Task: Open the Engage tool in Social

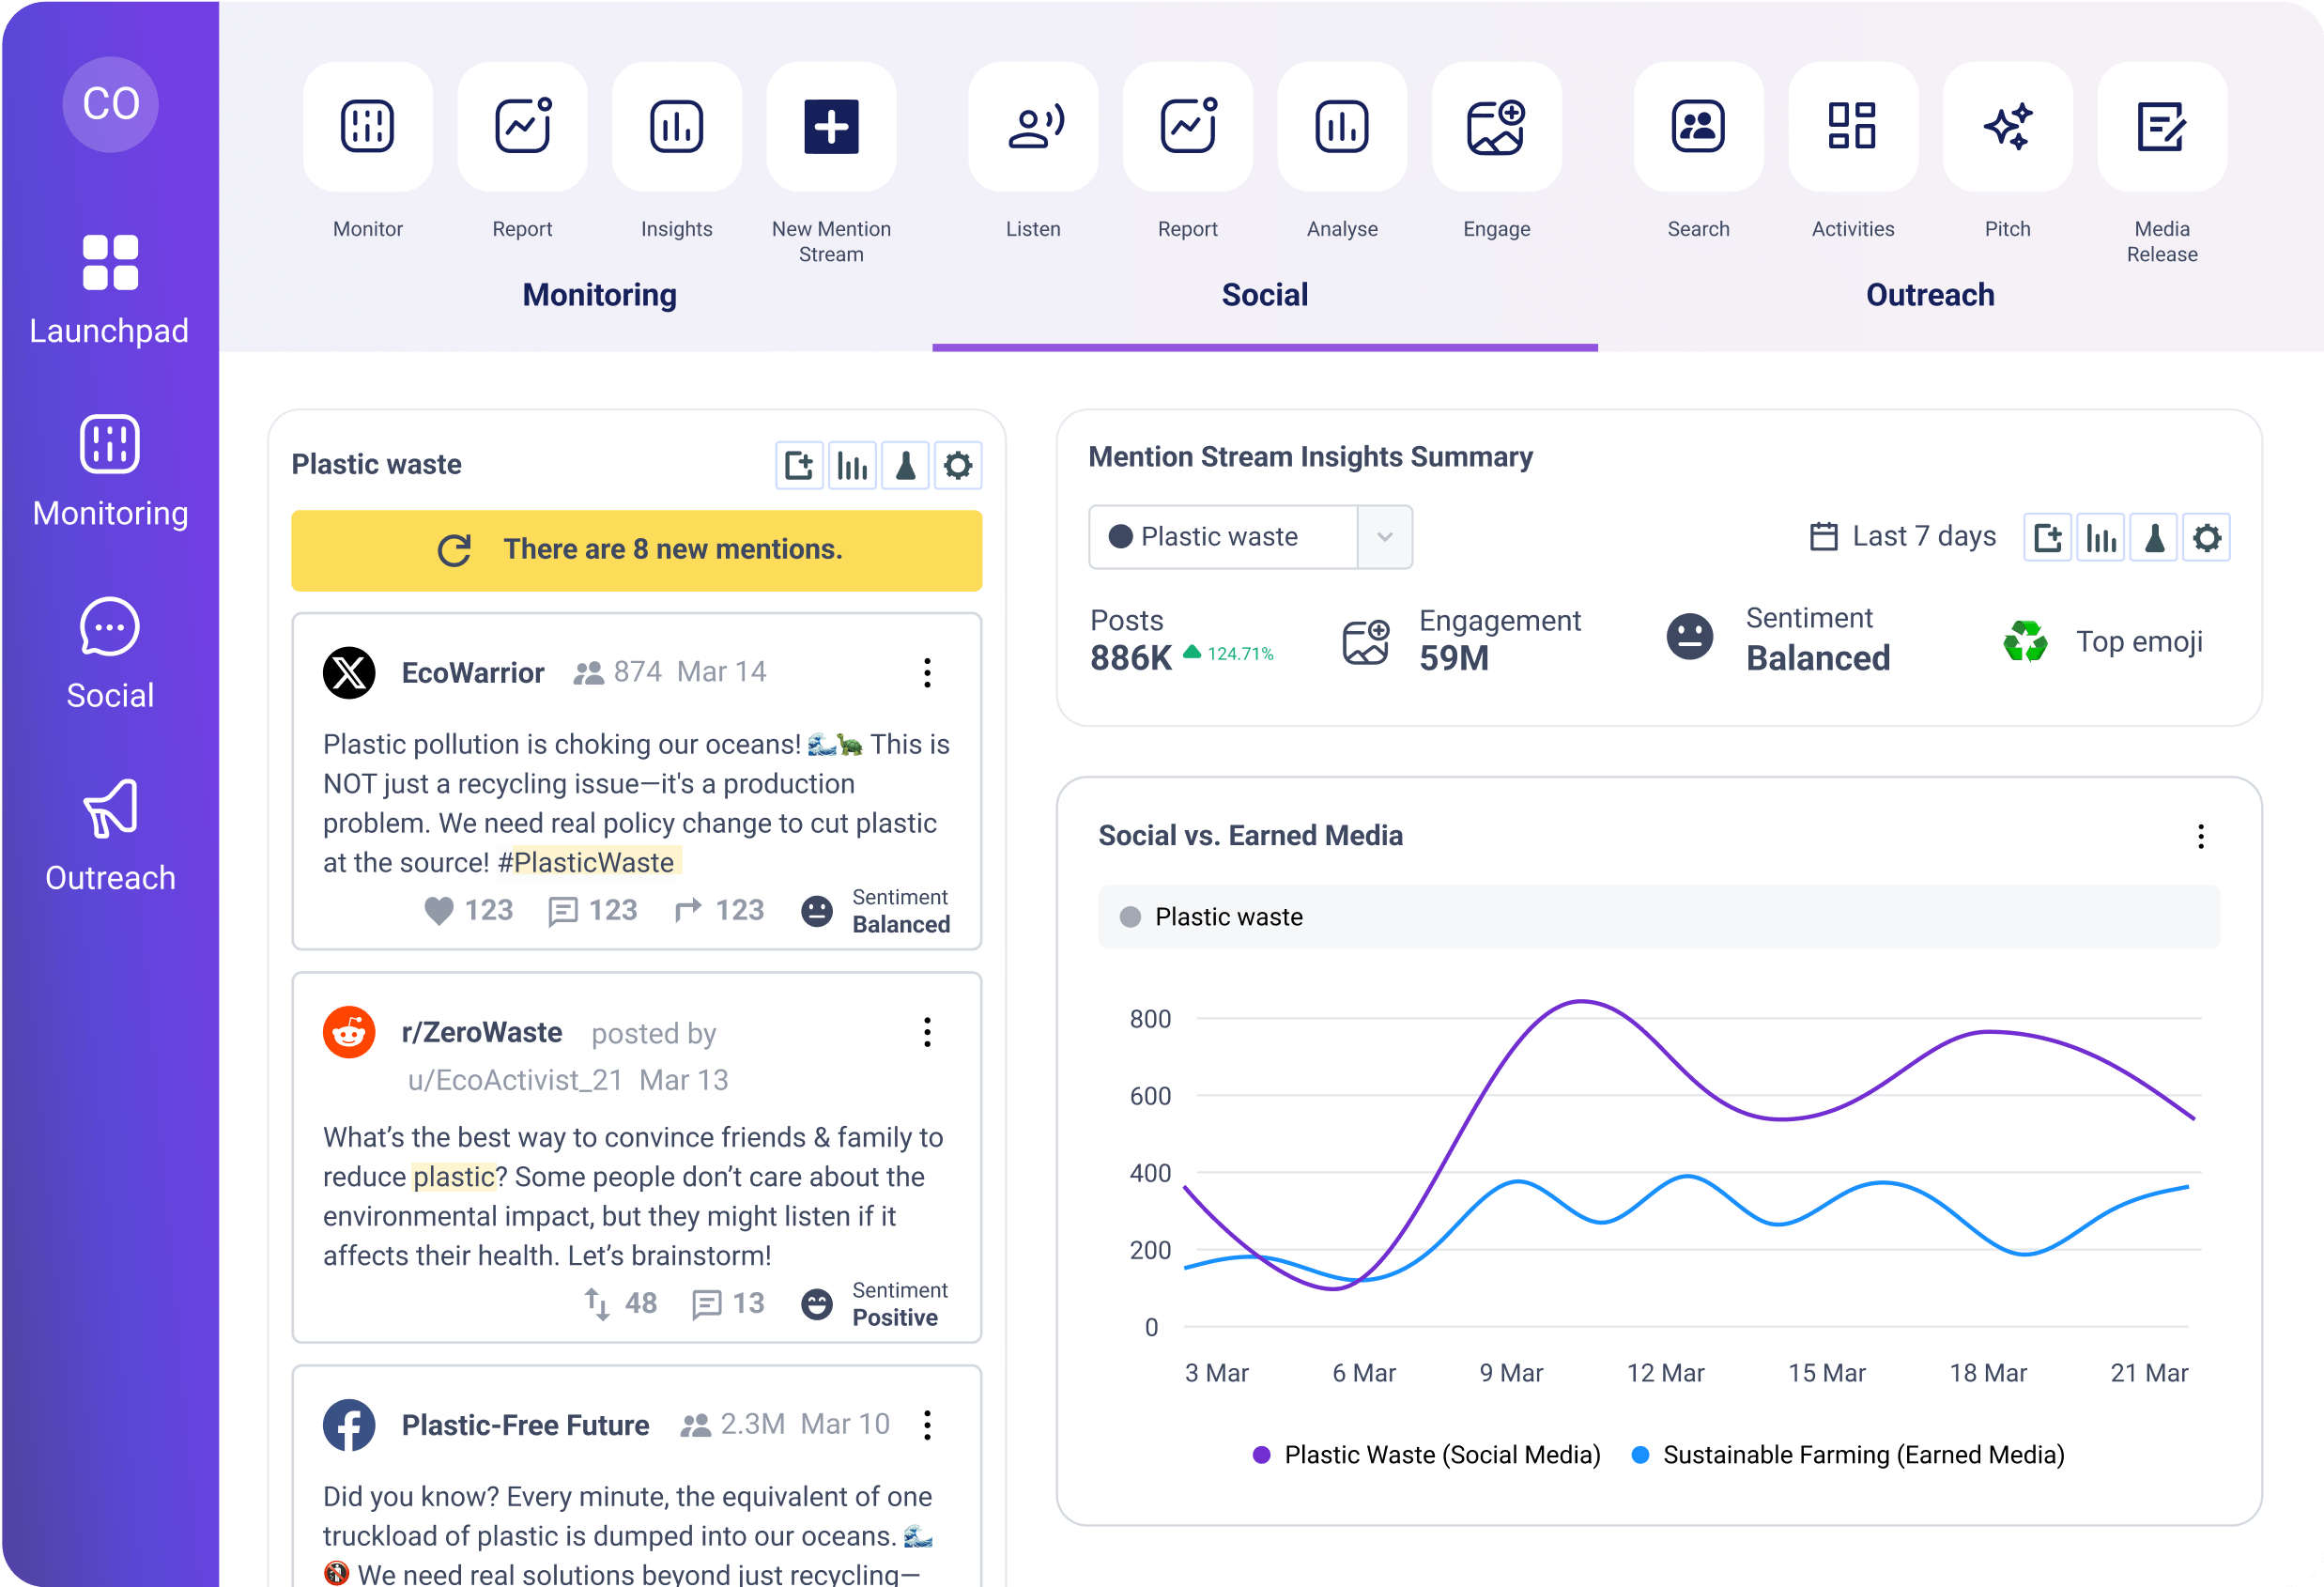Action: pos(1496,126)
